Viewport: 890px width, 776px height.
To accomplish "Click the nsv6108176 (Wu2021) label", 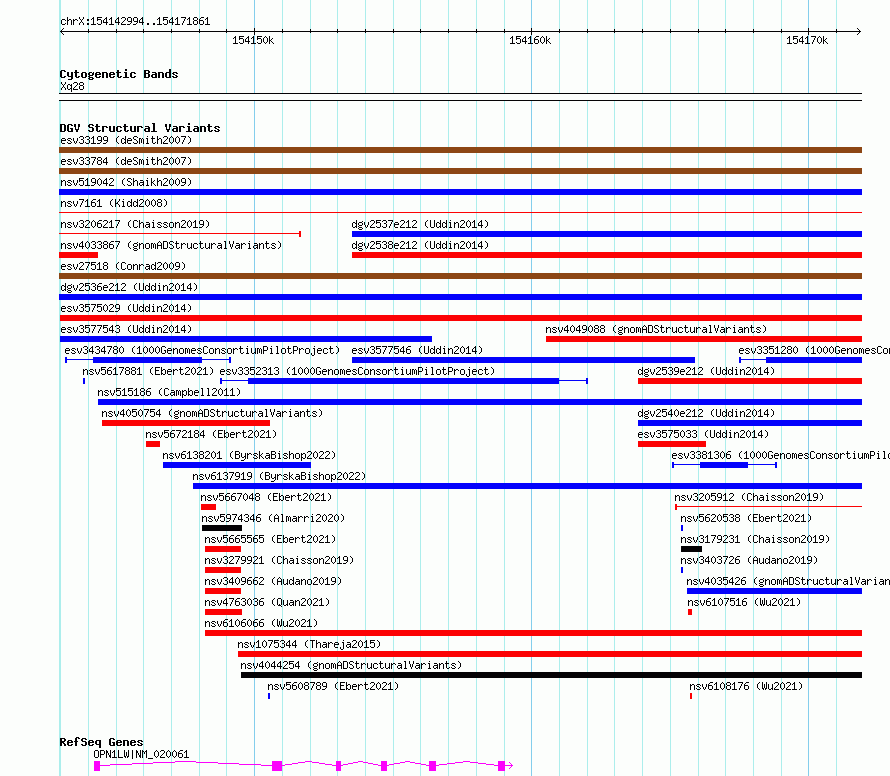I will (746, 686).
